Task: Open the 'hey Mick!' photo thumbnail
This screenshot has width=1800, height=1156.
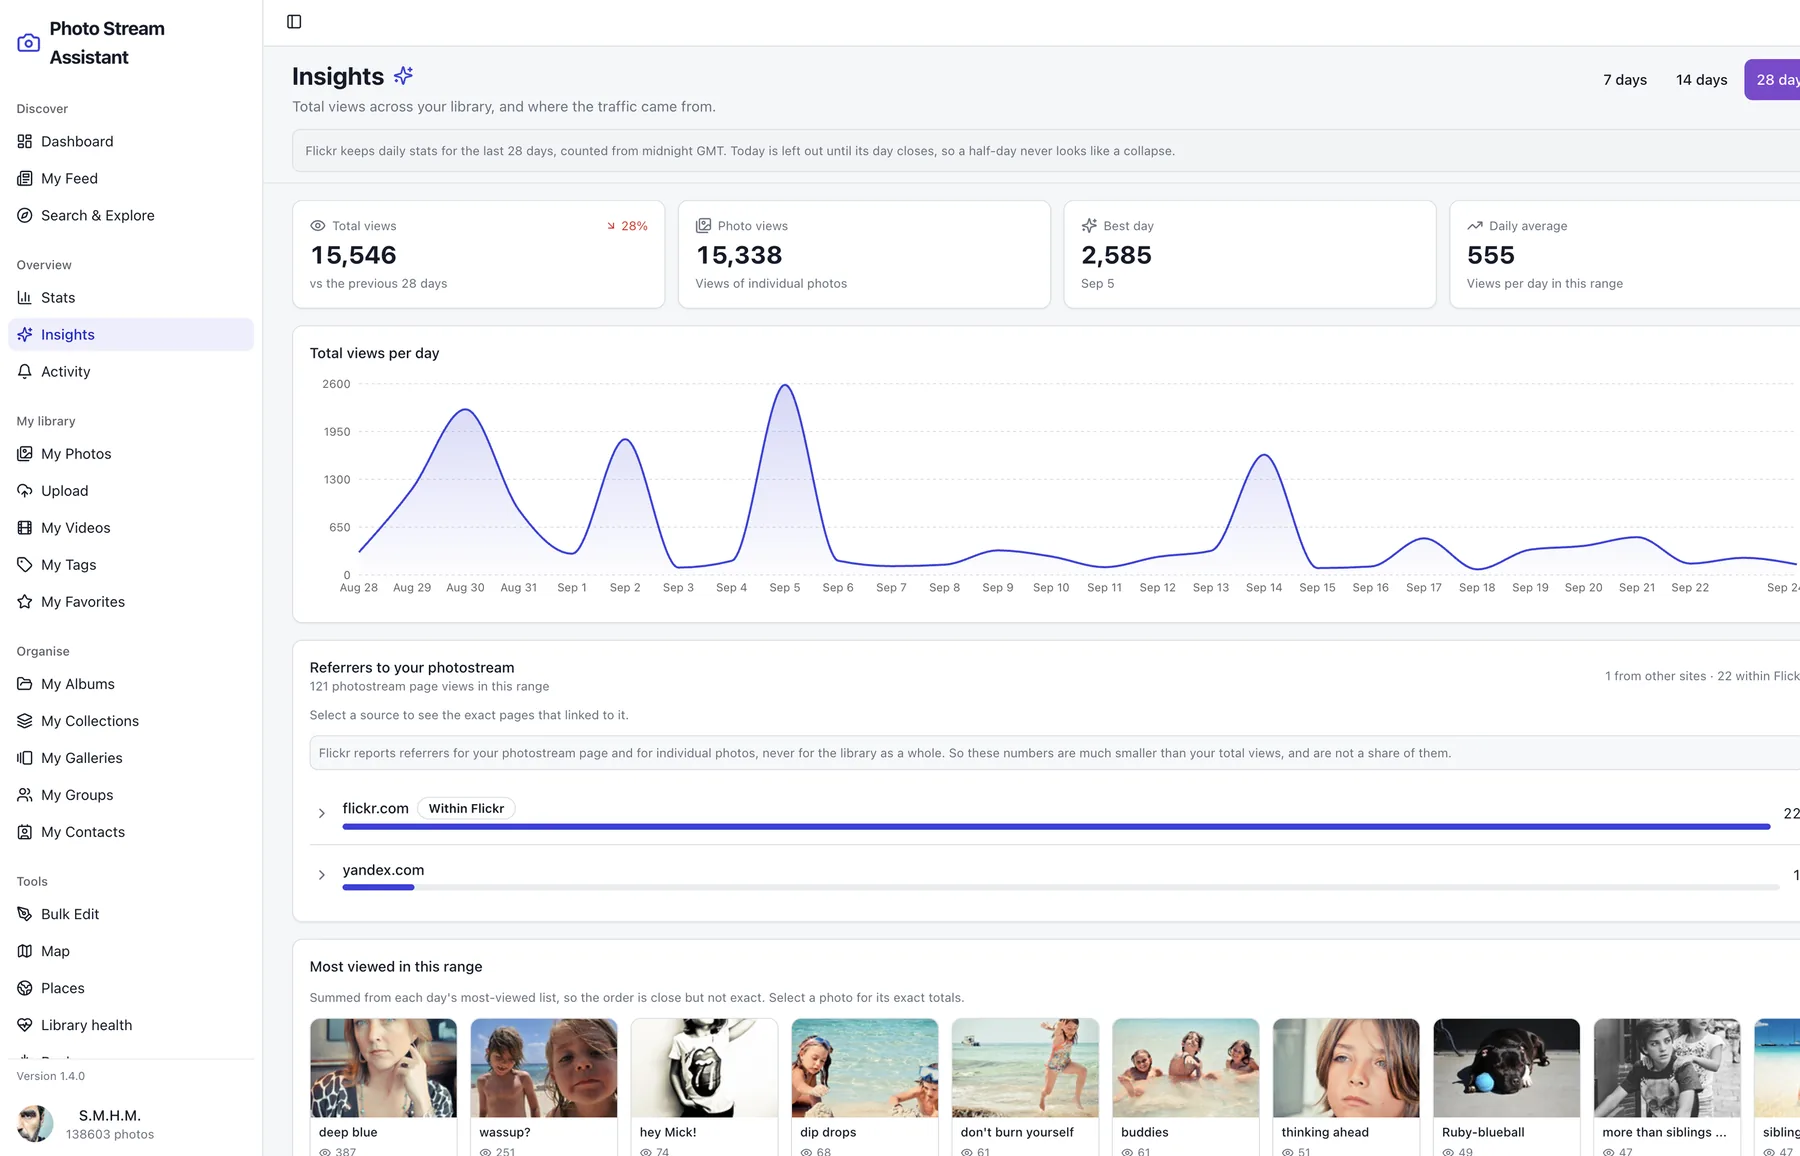Action: [704, 1068]
